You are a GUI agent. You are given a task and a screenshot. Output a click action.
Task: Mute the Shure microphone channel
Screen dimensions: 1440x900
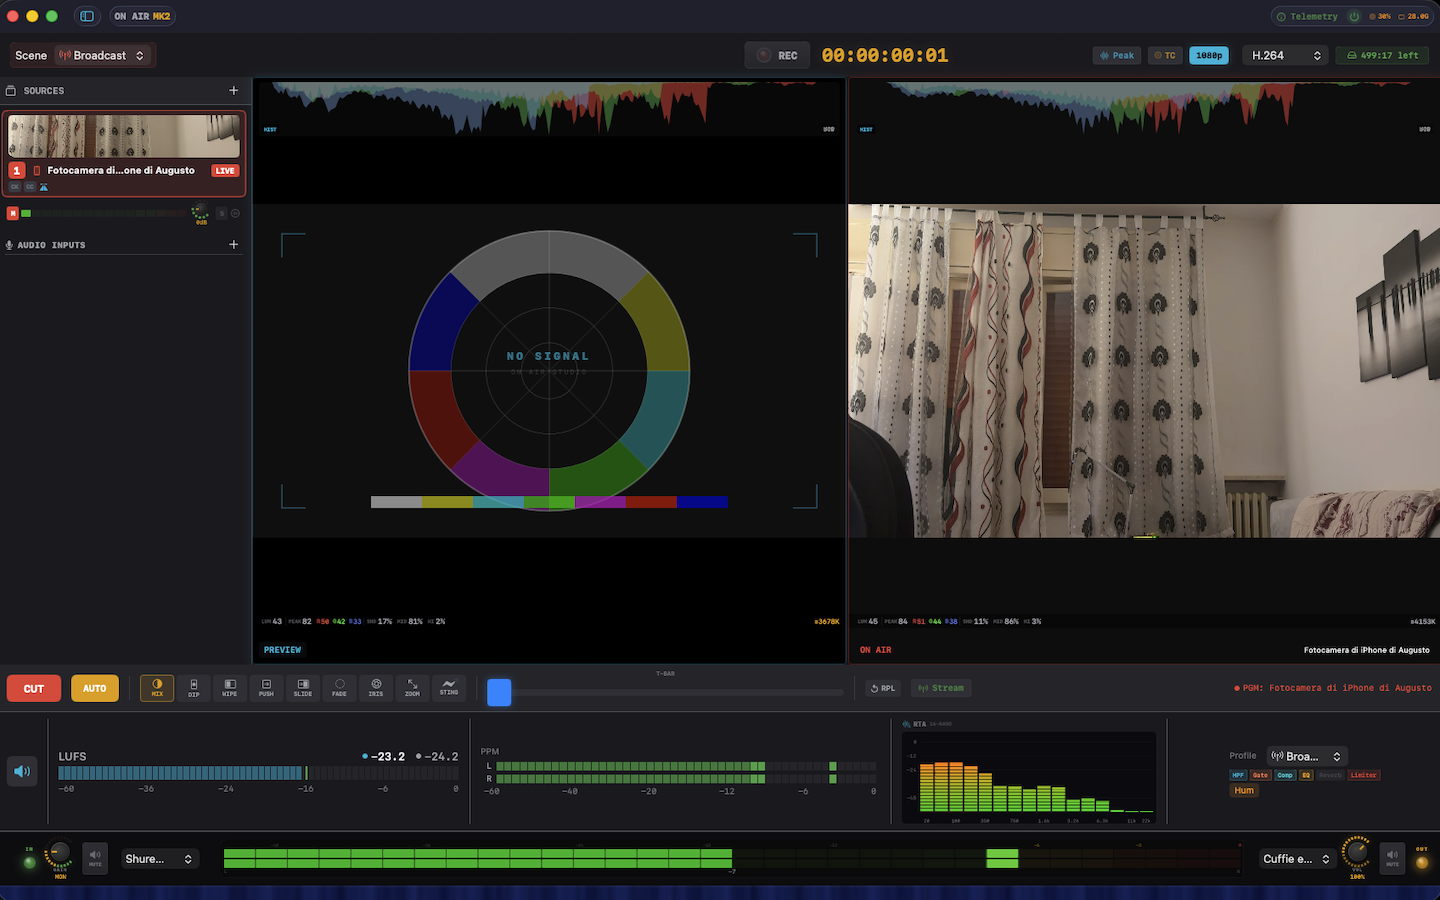[x=95, y=858]
